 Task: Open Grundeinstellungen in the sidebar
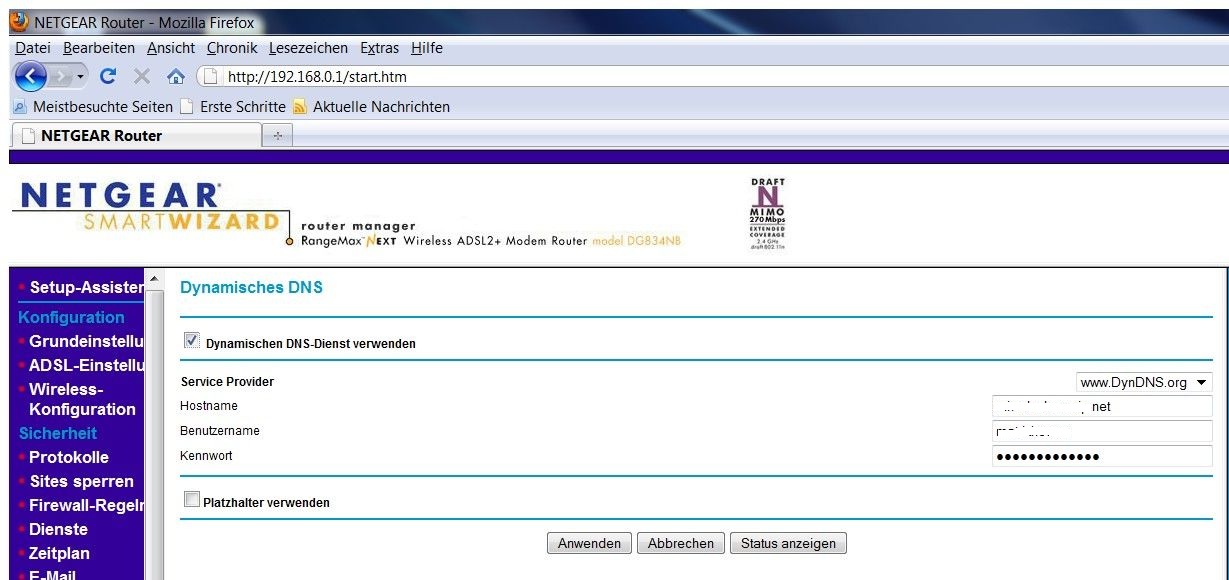pos(87,341)
